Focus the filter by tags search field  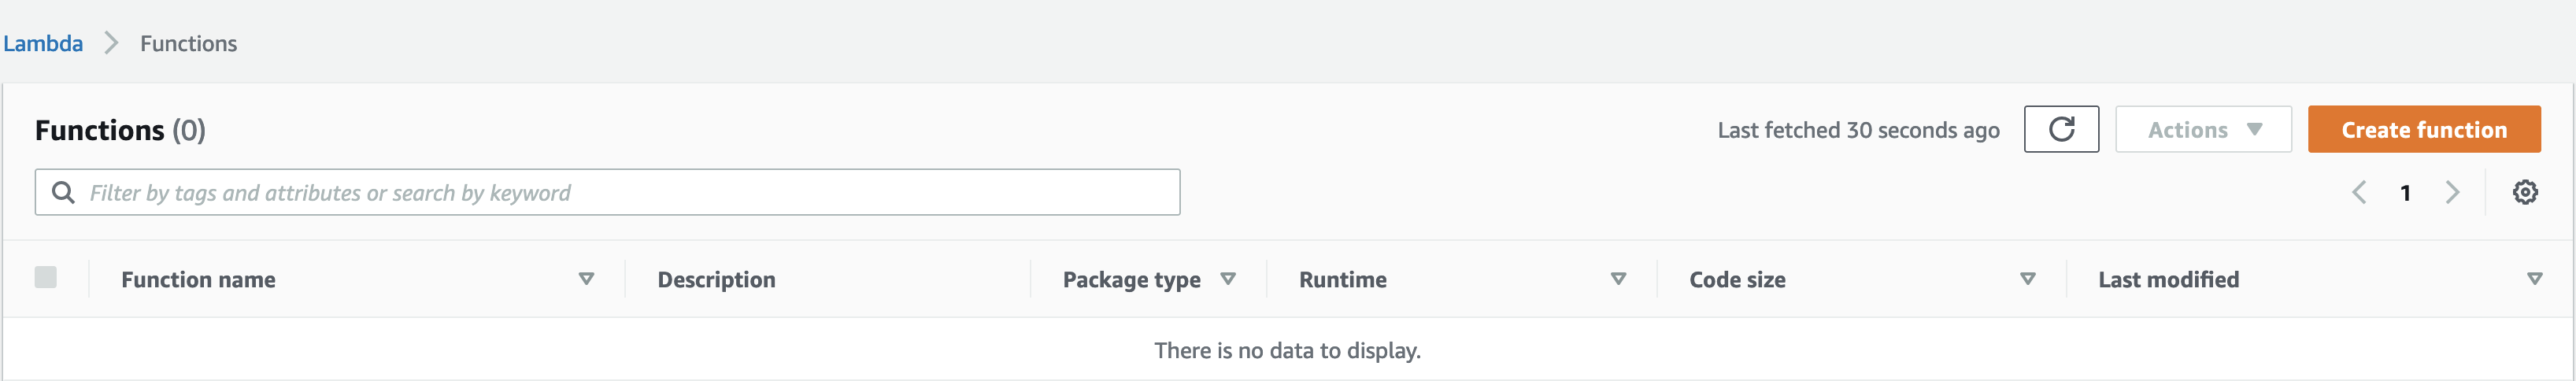(x=607, y=192)
